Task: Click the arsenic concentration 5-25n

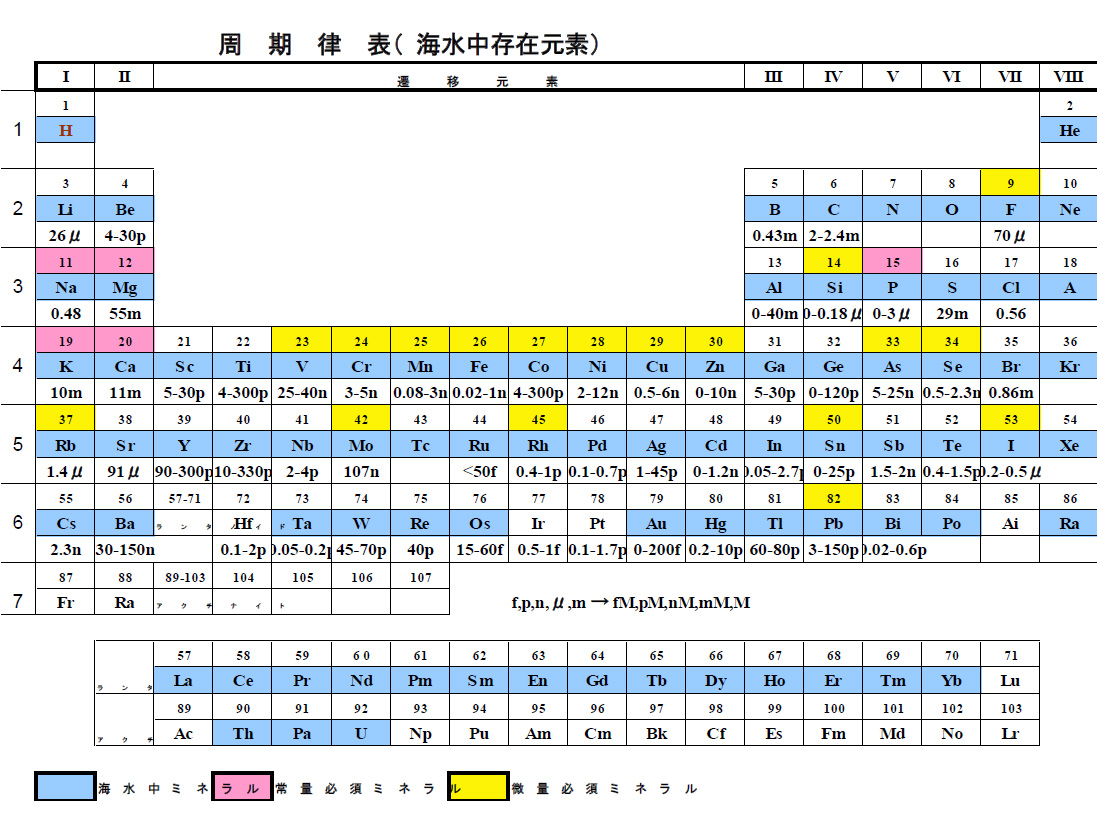Action: (892, 393)
